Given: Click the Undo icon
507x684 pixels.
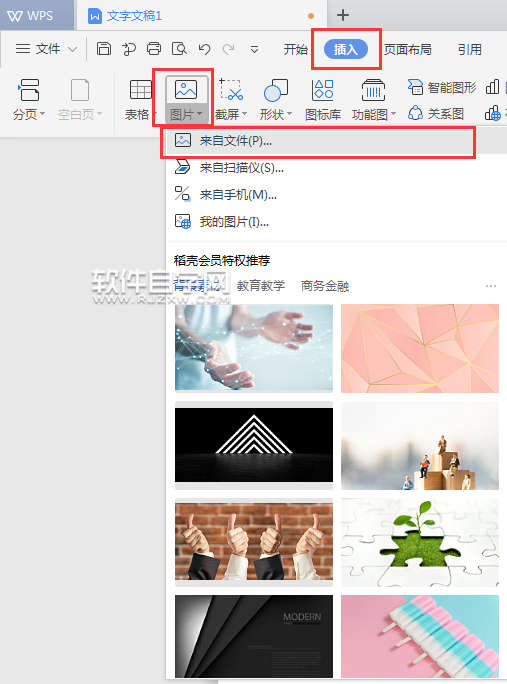Looking at the screenshot, I should coord(204,48).
